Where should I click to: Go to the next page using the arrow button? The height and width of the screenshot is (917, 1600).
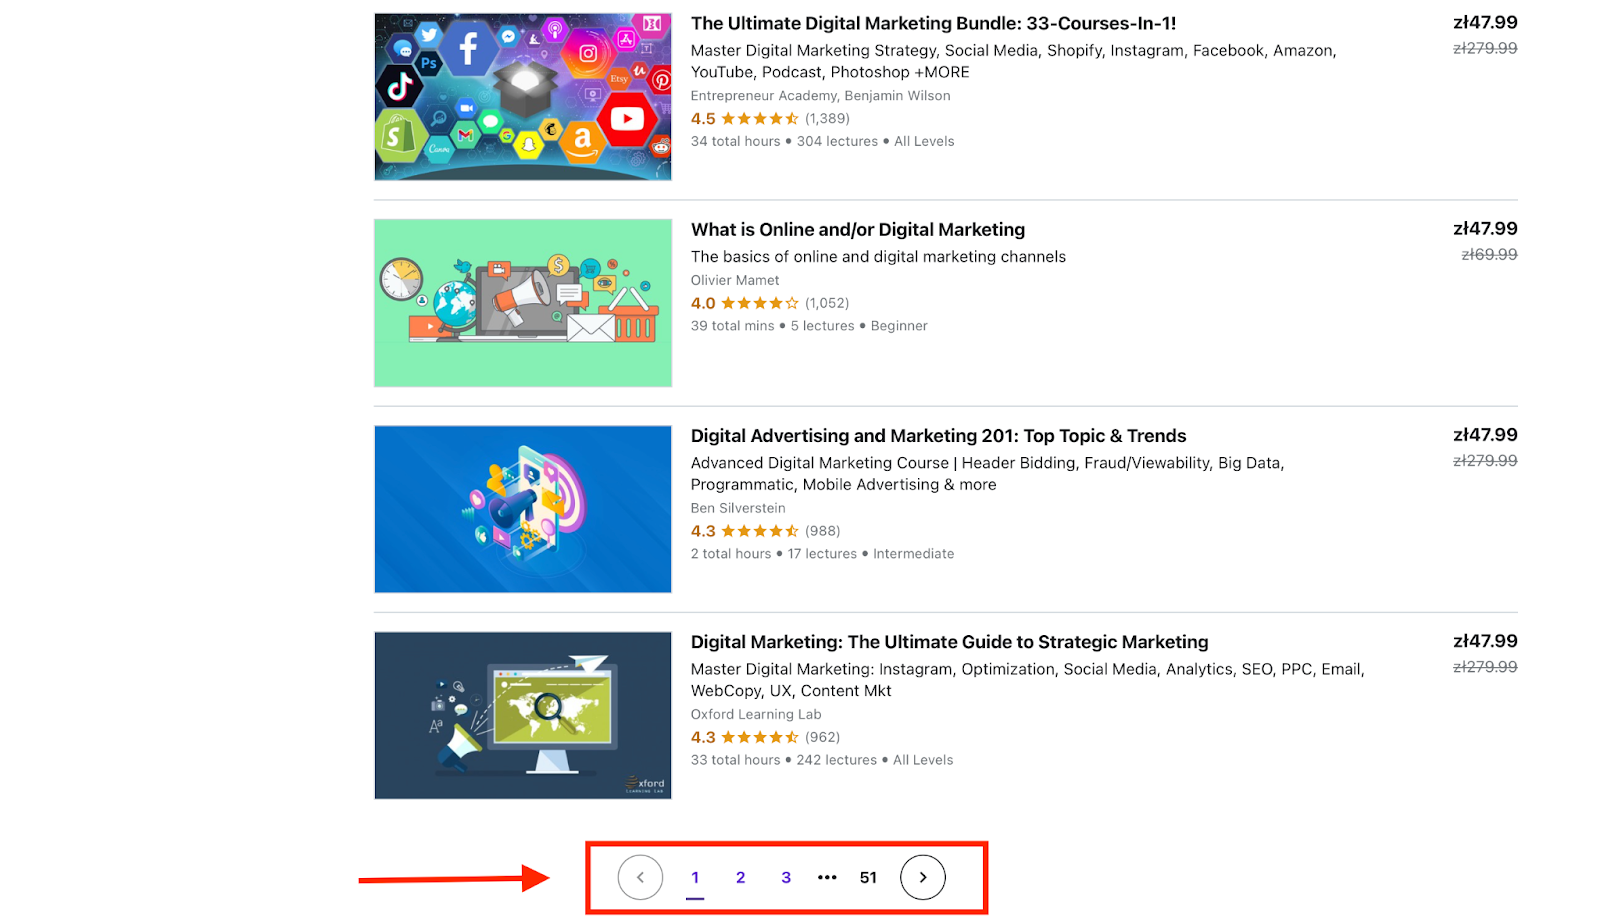coord(922,877)
